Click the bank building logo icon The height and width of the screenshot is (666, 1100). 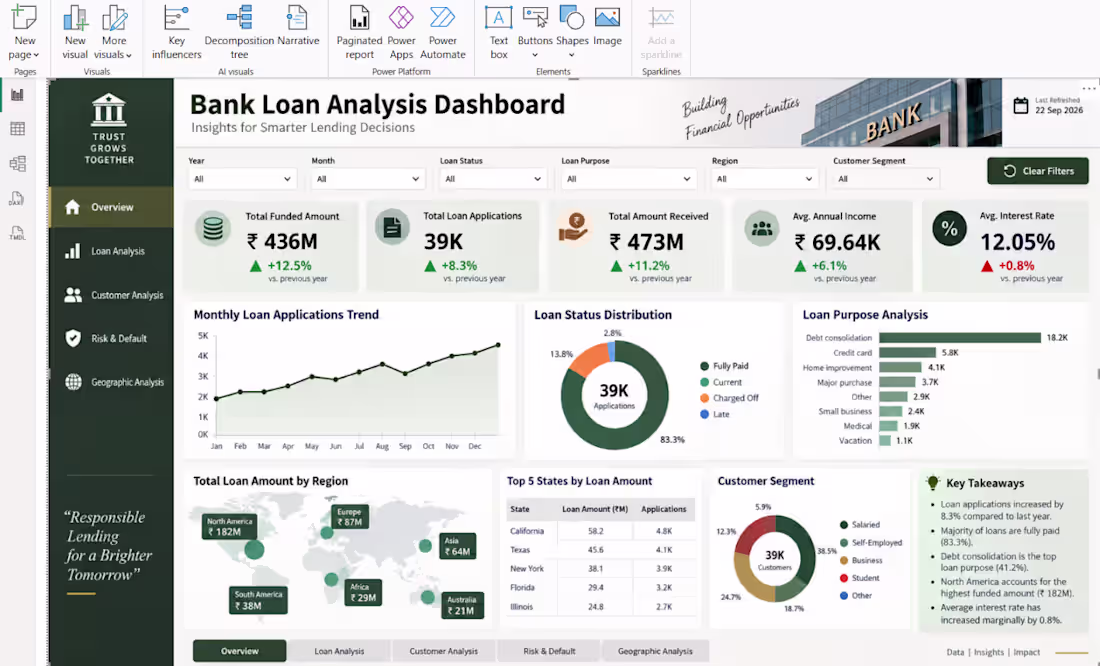coord(109,109)
